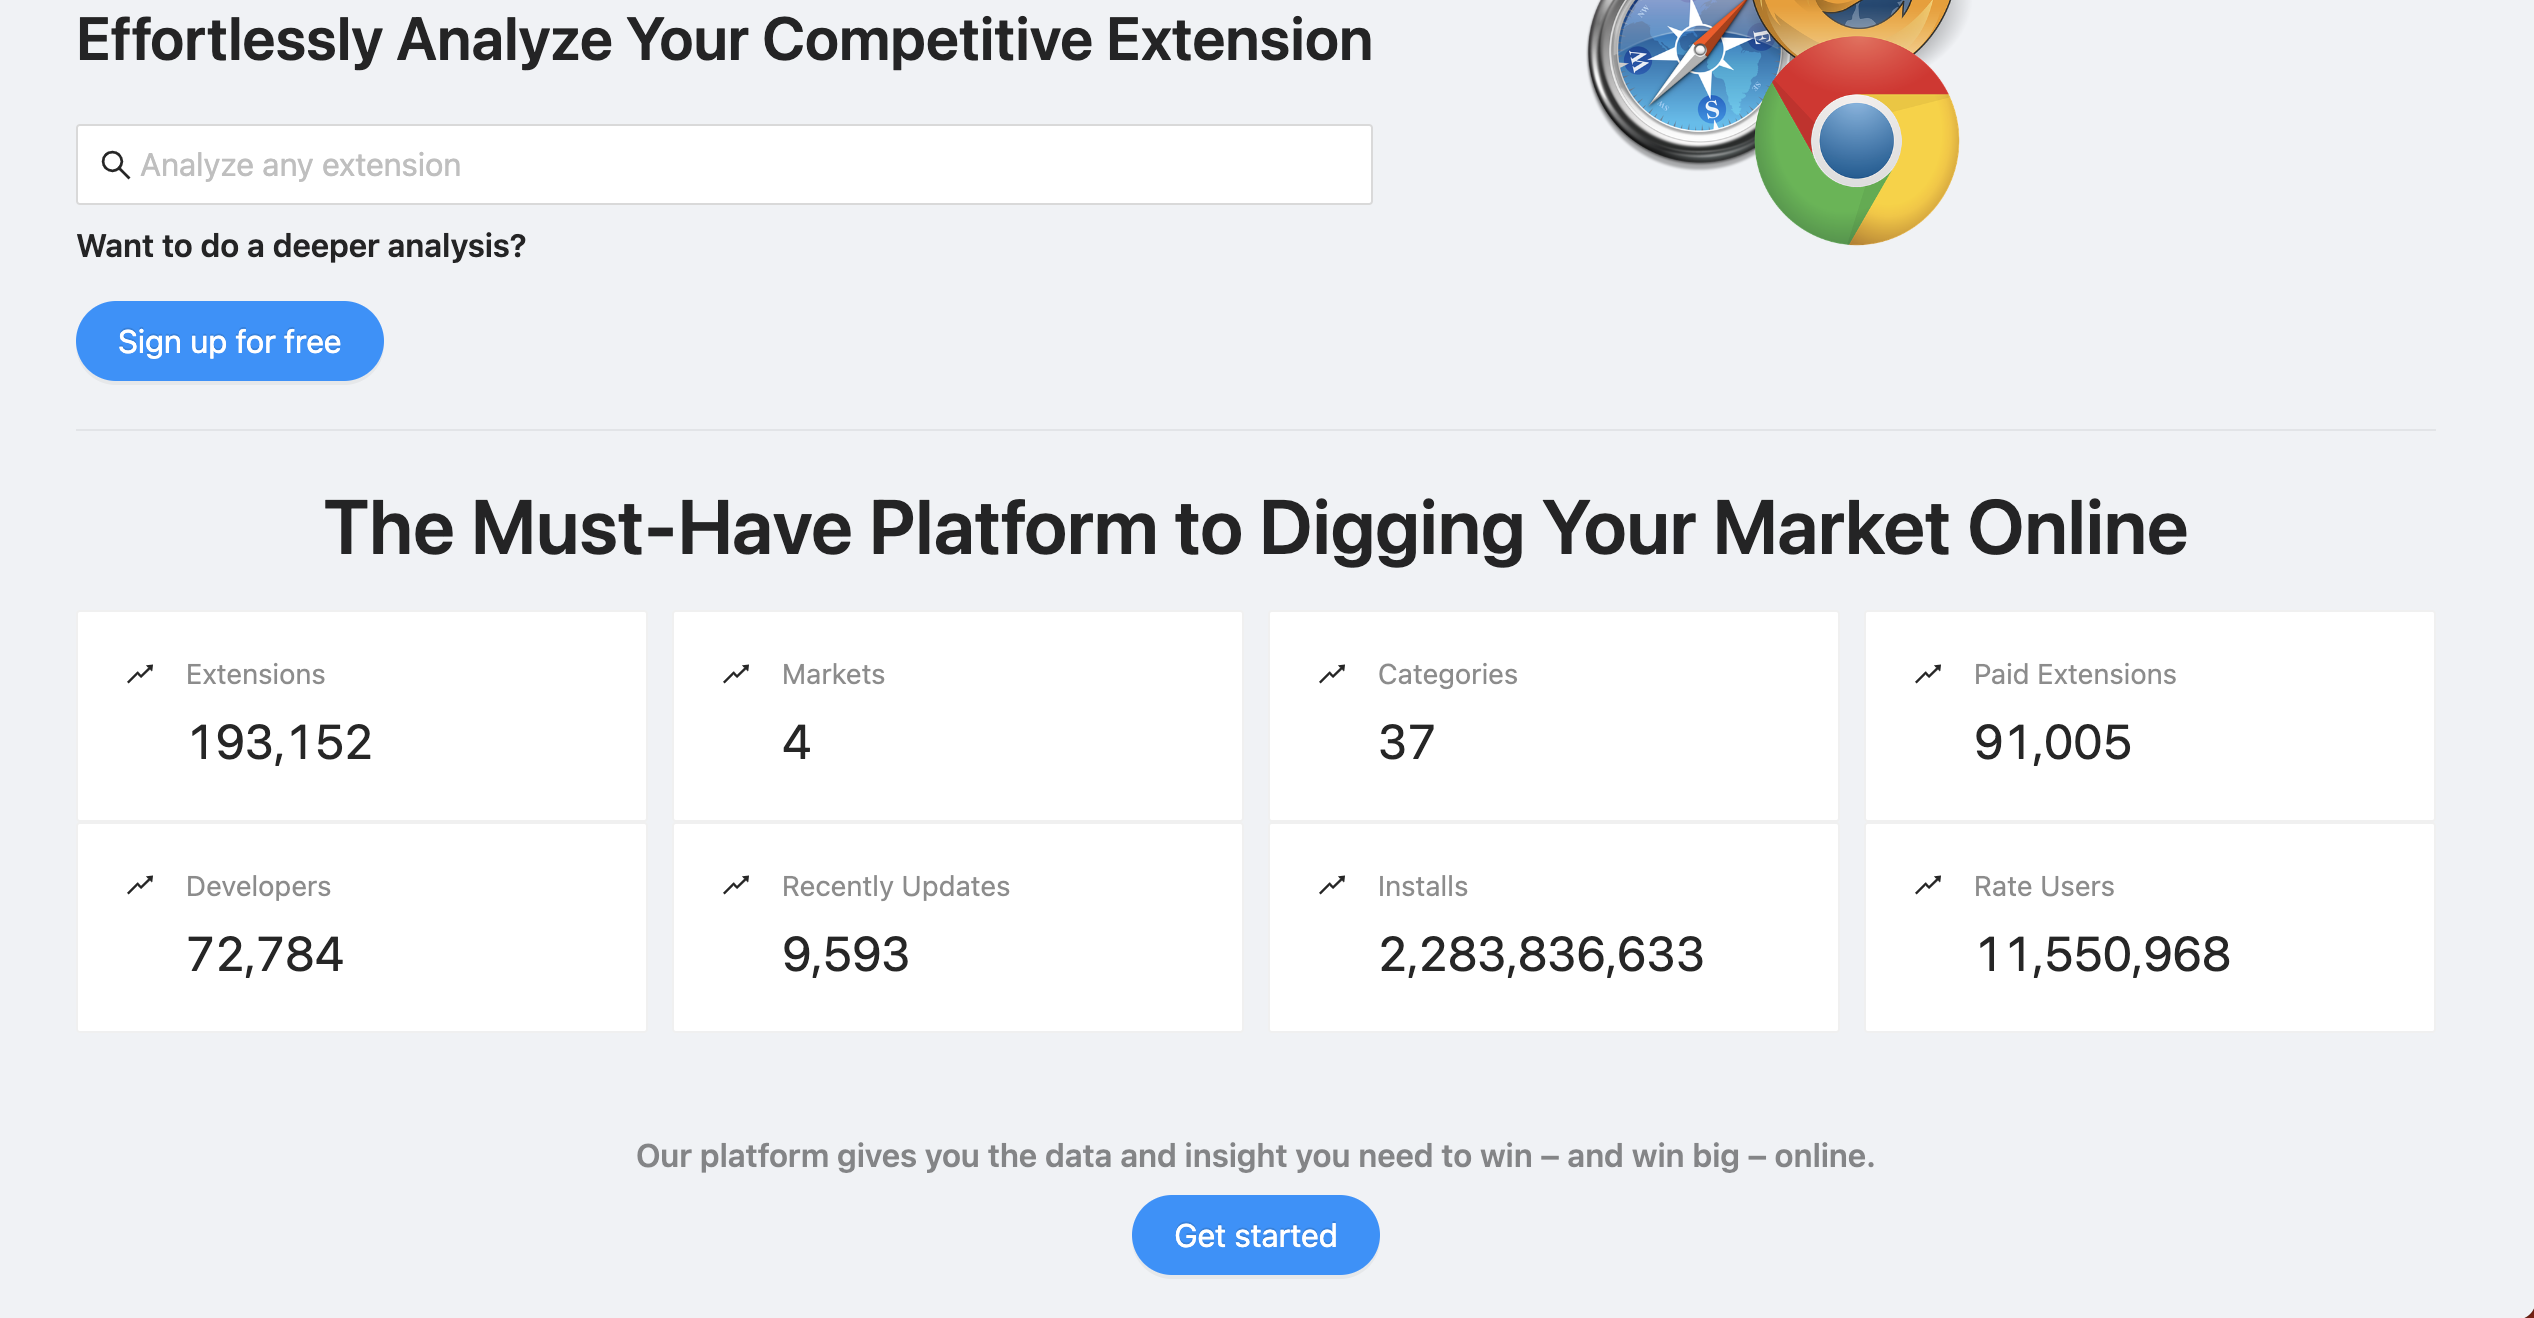Click the trend icon beside Paid Extensions
This screenshot has height=1318, width=2534.
point(1928,674)
